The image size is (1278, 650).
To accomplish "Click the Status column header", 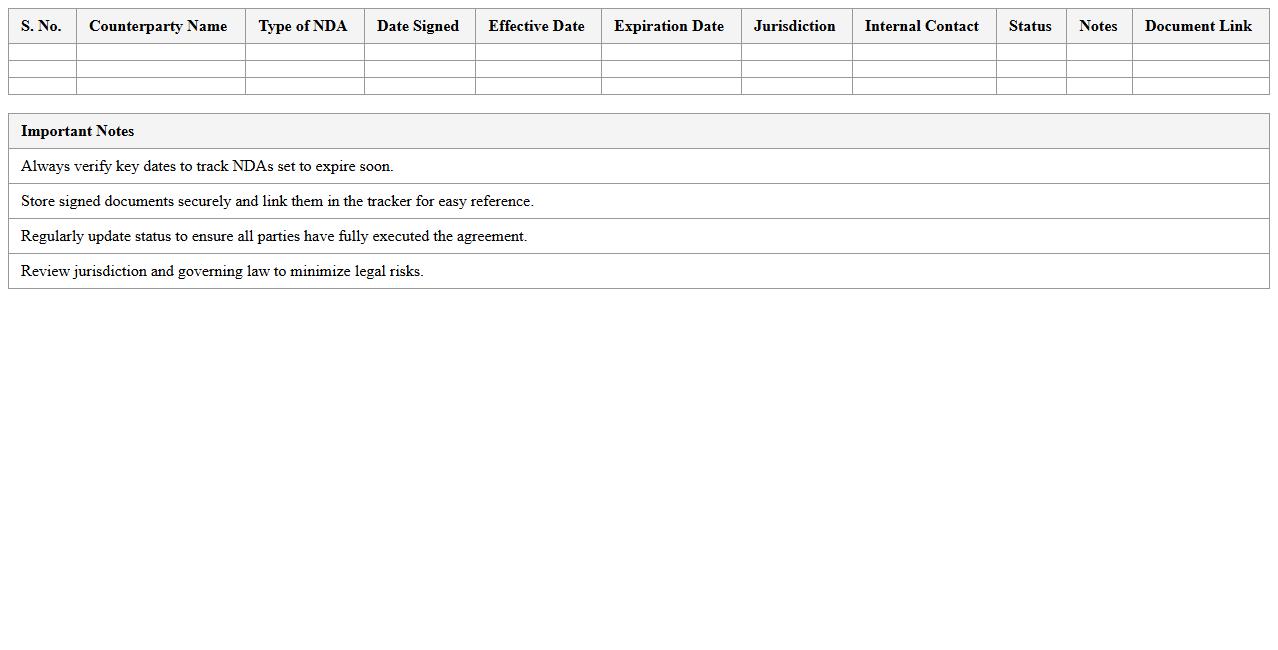I will tap(1030, 26).
